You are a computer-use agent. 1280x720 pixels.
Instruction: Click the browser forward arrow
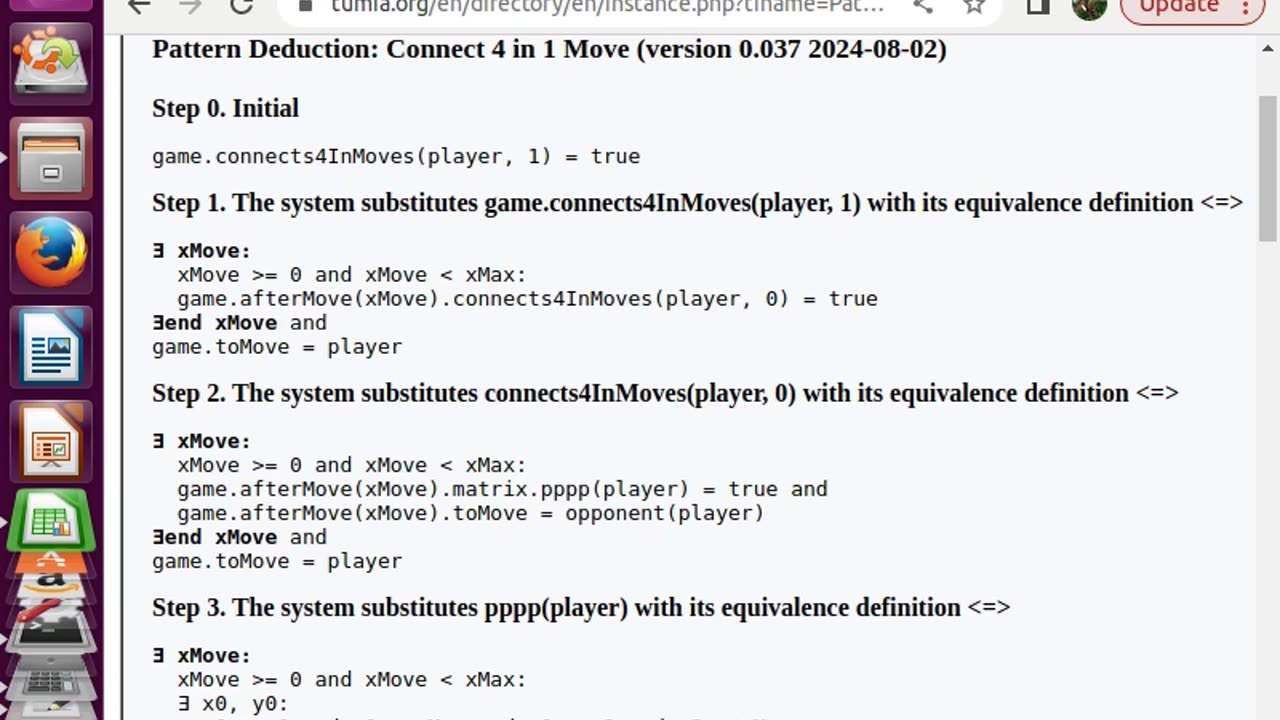(190, 6)
